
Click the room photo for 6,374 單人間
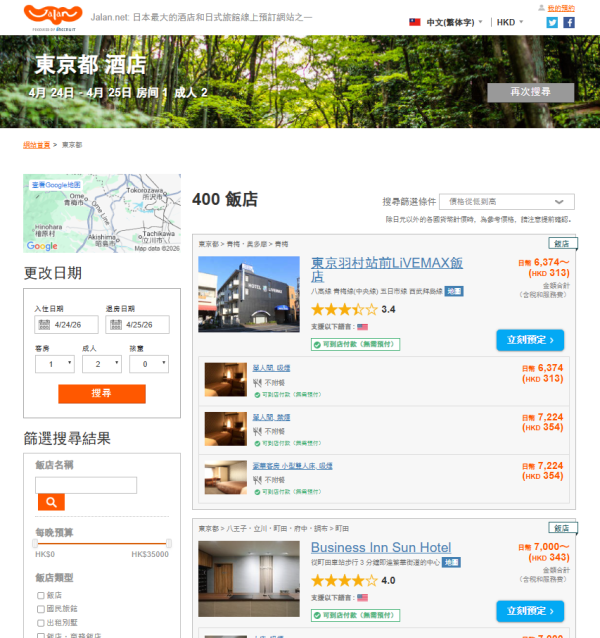coord(226,379)
